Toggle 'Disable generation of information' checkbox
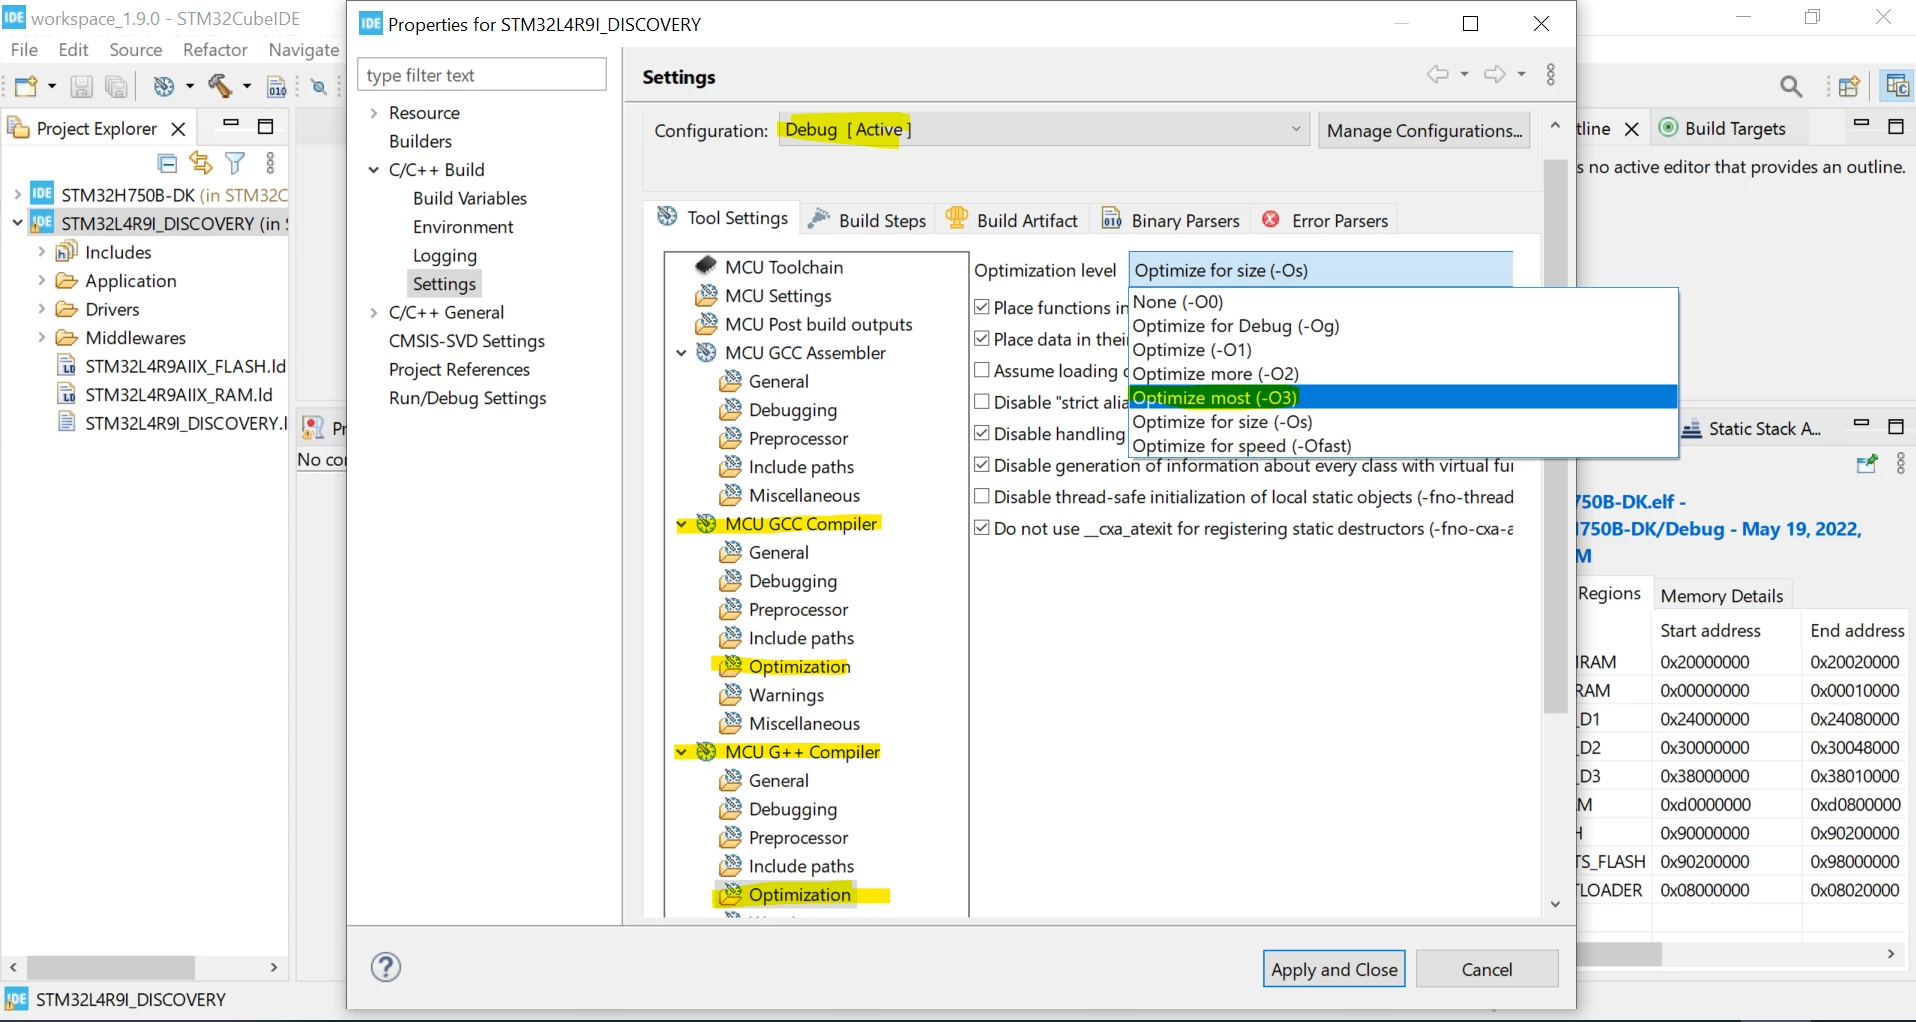This screenshot has height=1022, width=1916. [x=982, y=465]
